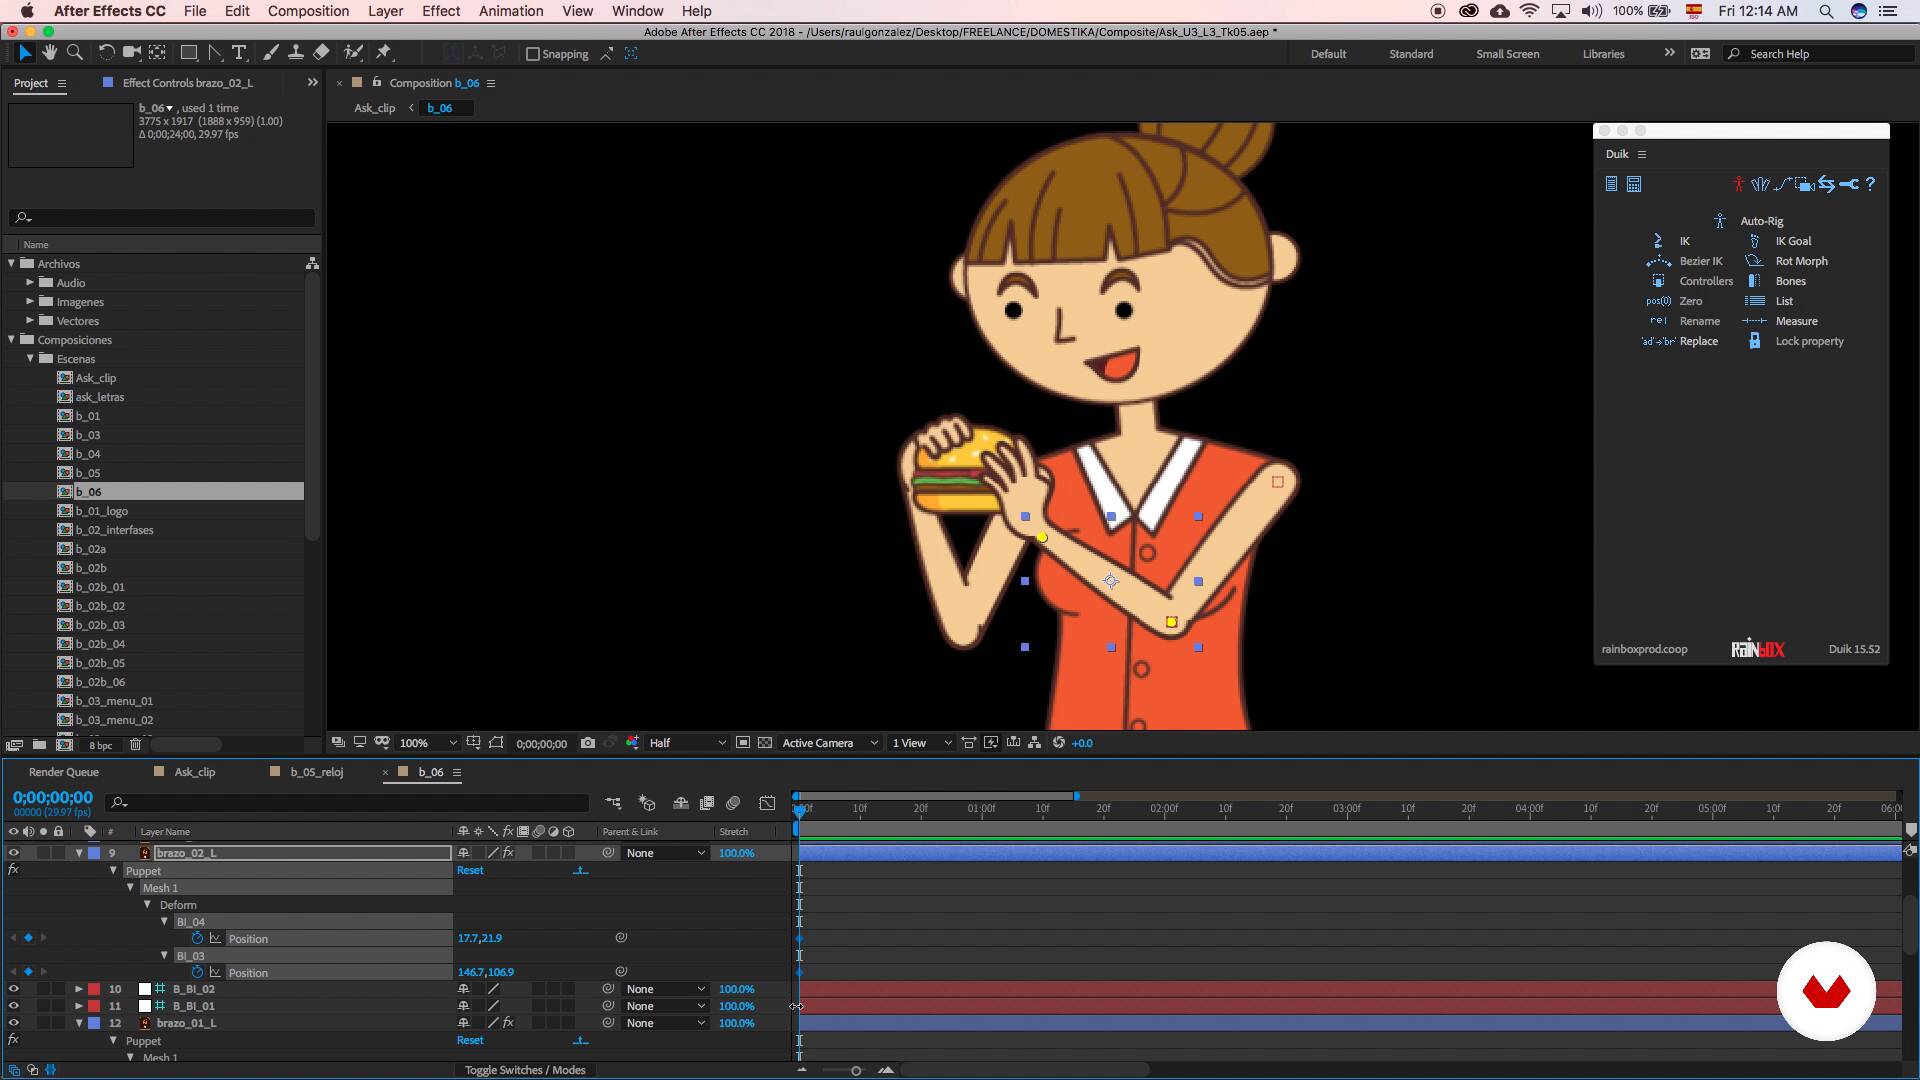Screen dimensions: 1920x1080
Task: Open the Active Camera dropdown
Action: click(x=830, y=743)
